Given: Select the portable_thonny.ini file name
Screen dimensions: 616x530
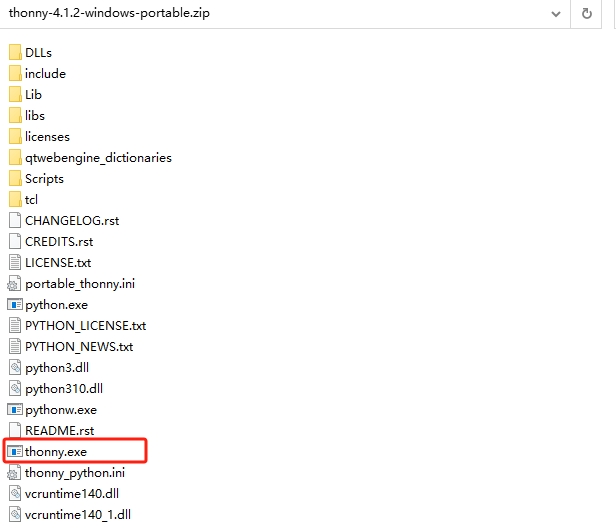Looking at the screenshot, I should point(80,284).
